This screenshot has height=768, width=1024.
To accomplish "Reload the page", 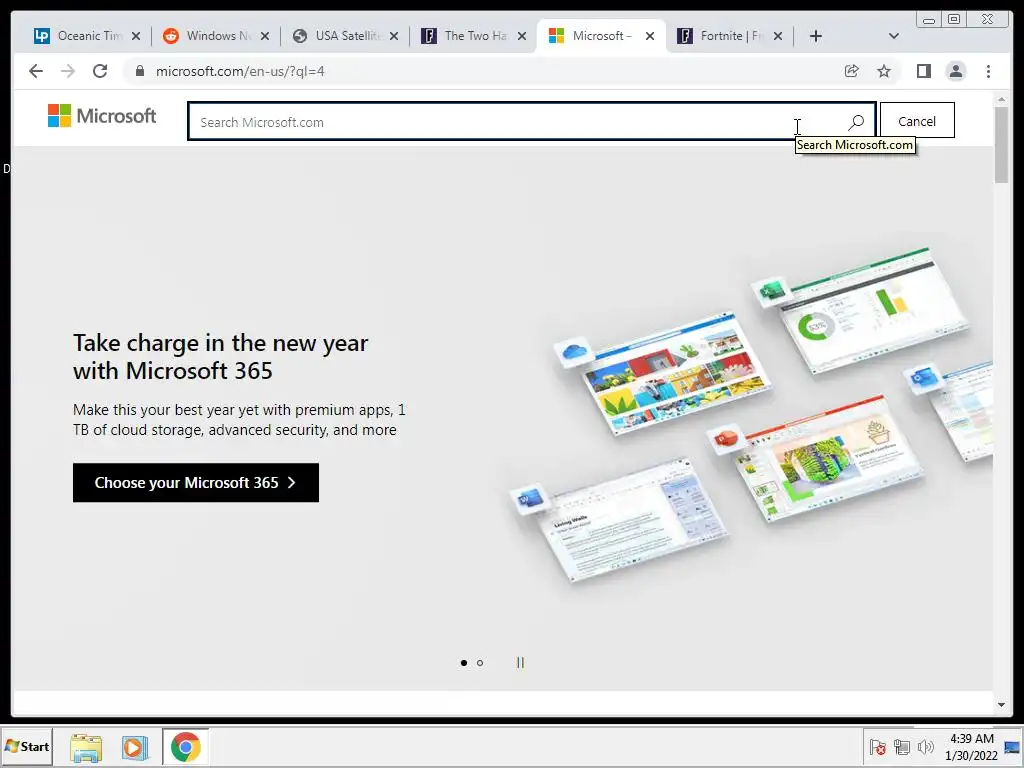I will tap(100, 71).
